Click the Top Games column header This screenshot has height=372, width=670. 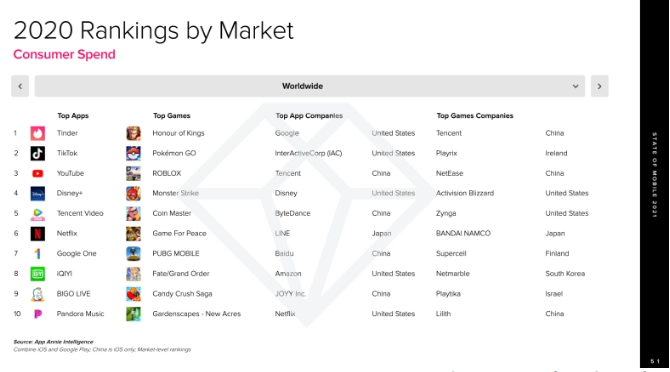[x=172, y=116]
